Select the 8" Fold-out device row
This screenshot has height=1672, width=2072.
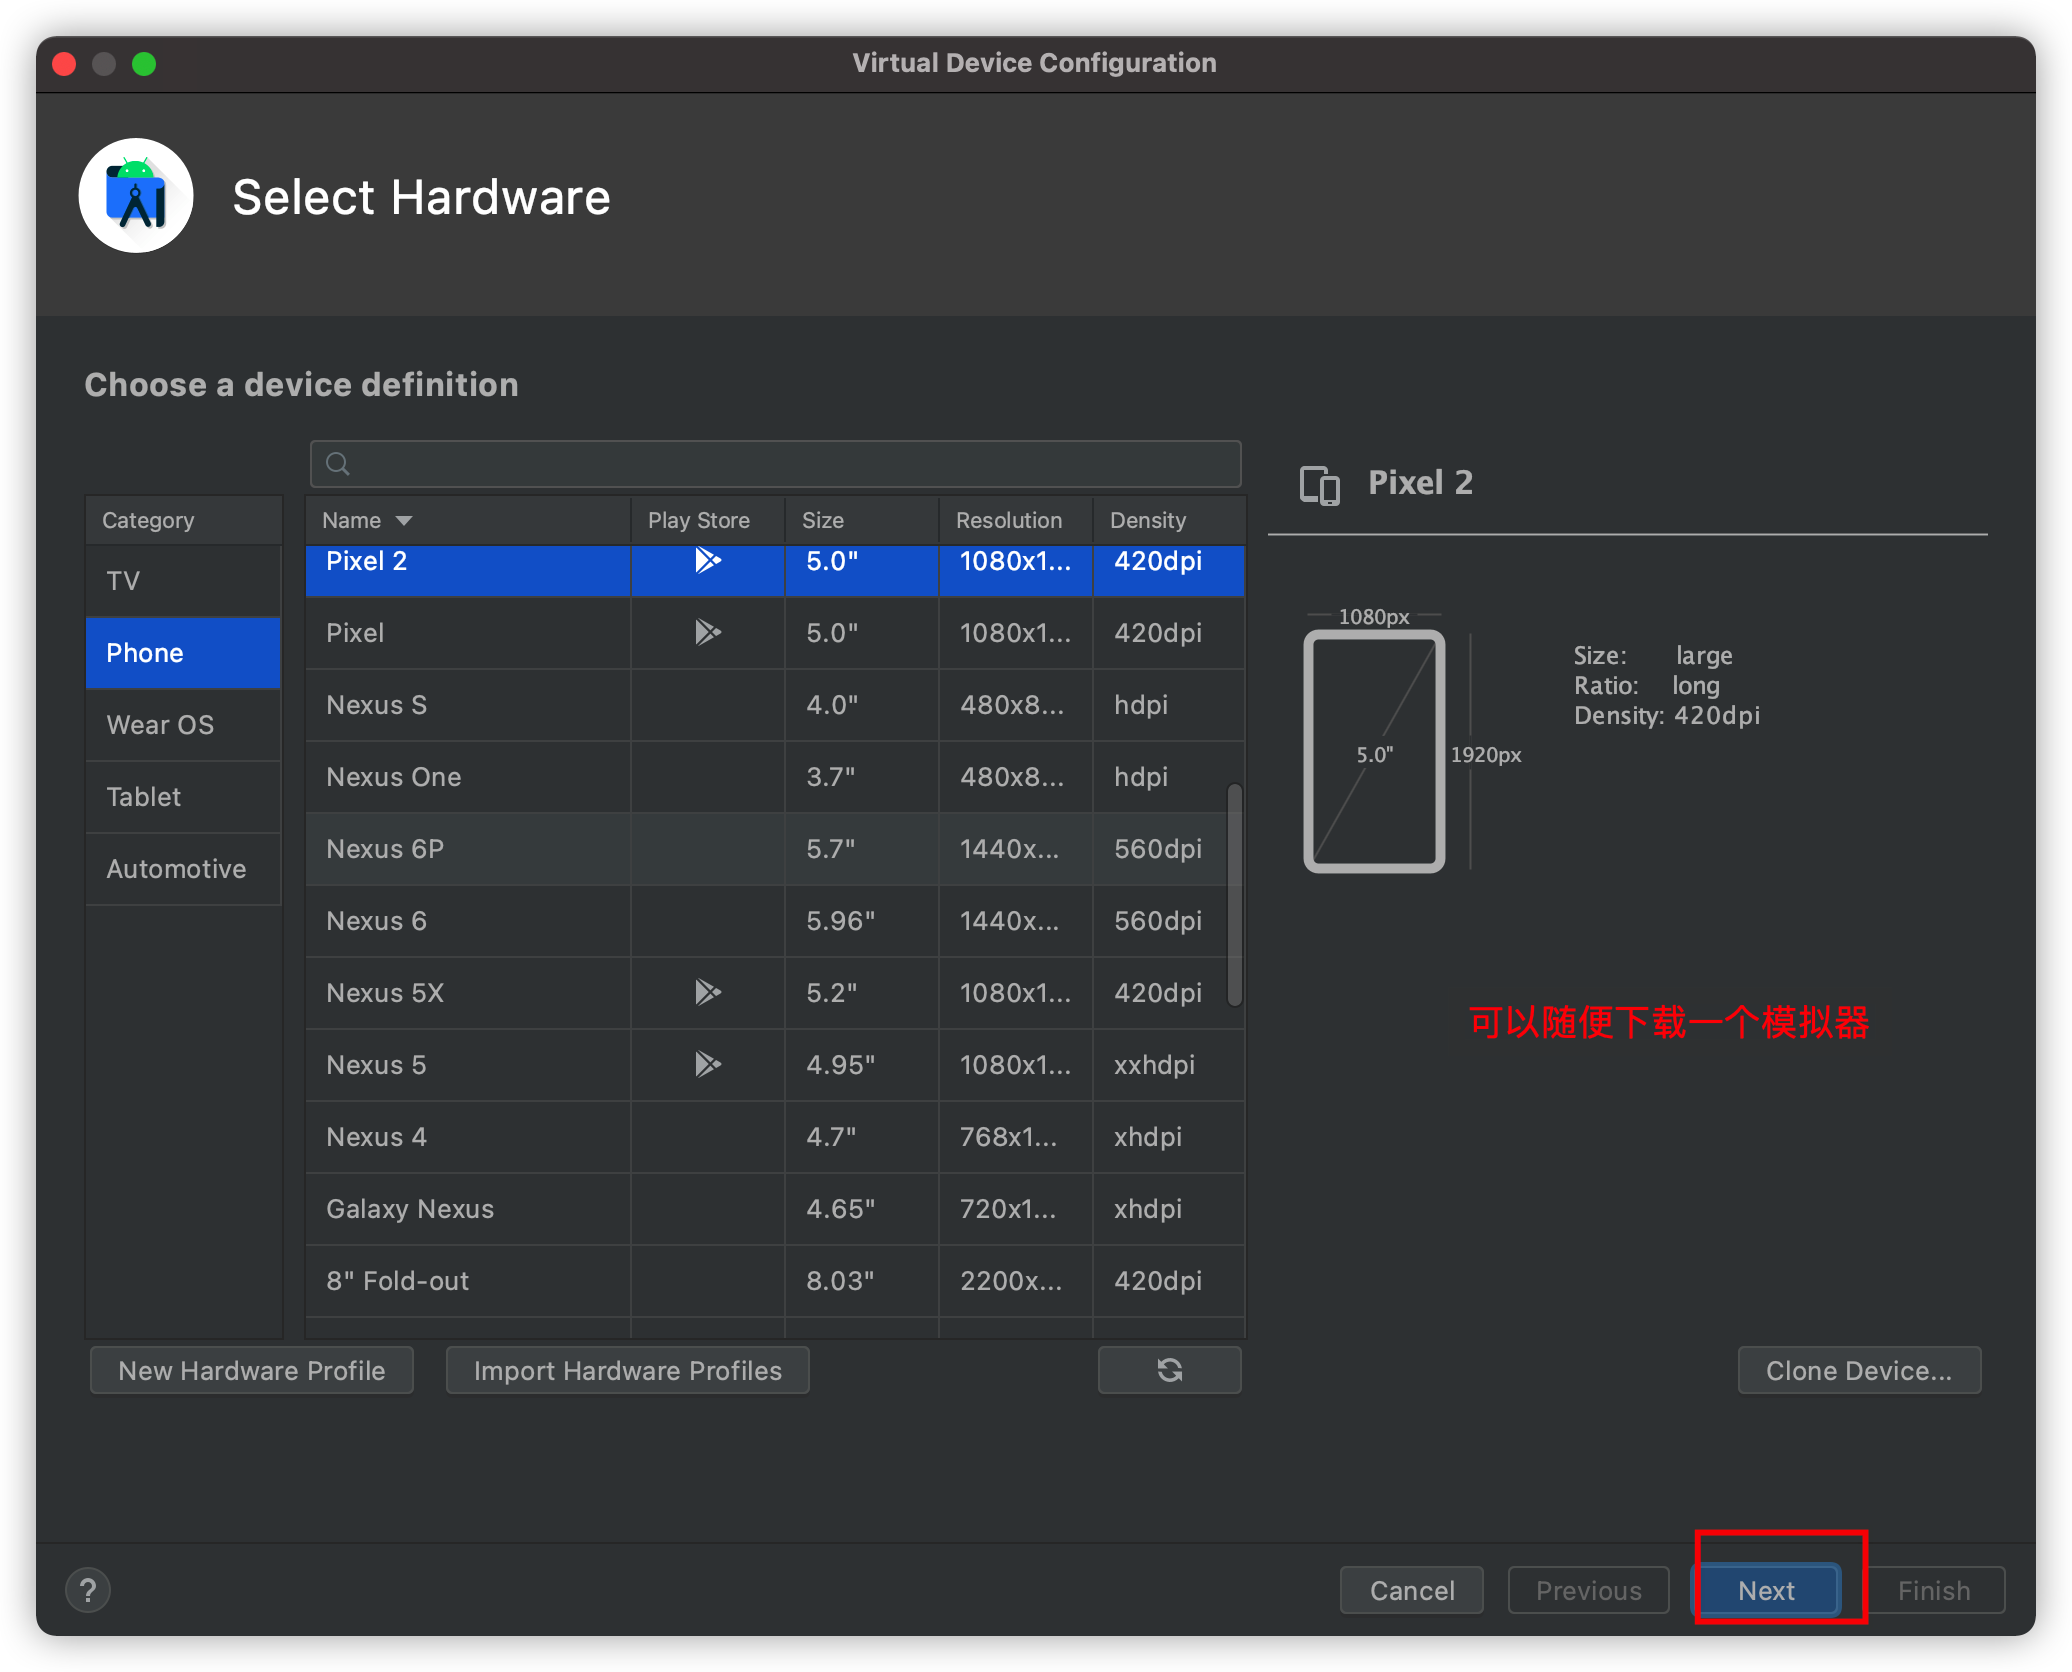click(x=775, y=1281)
